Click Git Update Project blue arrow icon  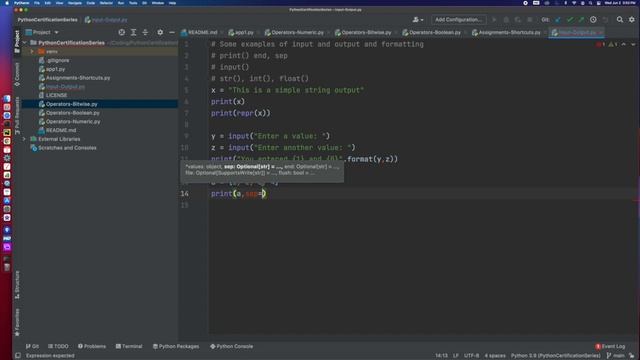pyautogui.click(x=558, y=20)
